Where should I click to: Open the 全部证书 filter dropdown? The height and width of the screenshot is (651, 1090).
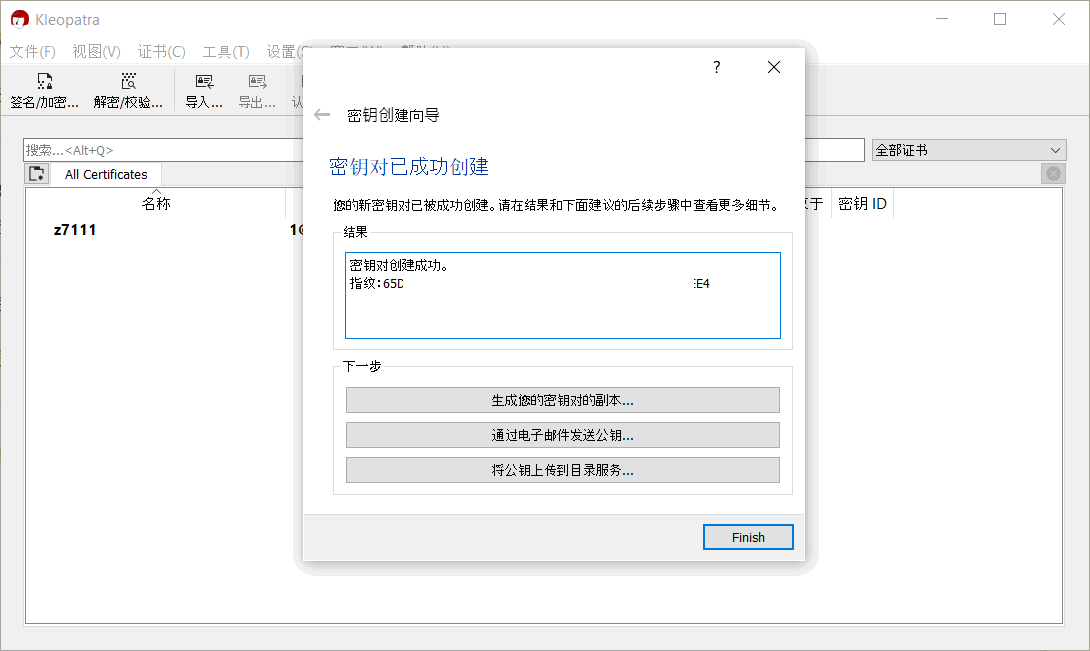pyautogui.click(x=969, y=150)
